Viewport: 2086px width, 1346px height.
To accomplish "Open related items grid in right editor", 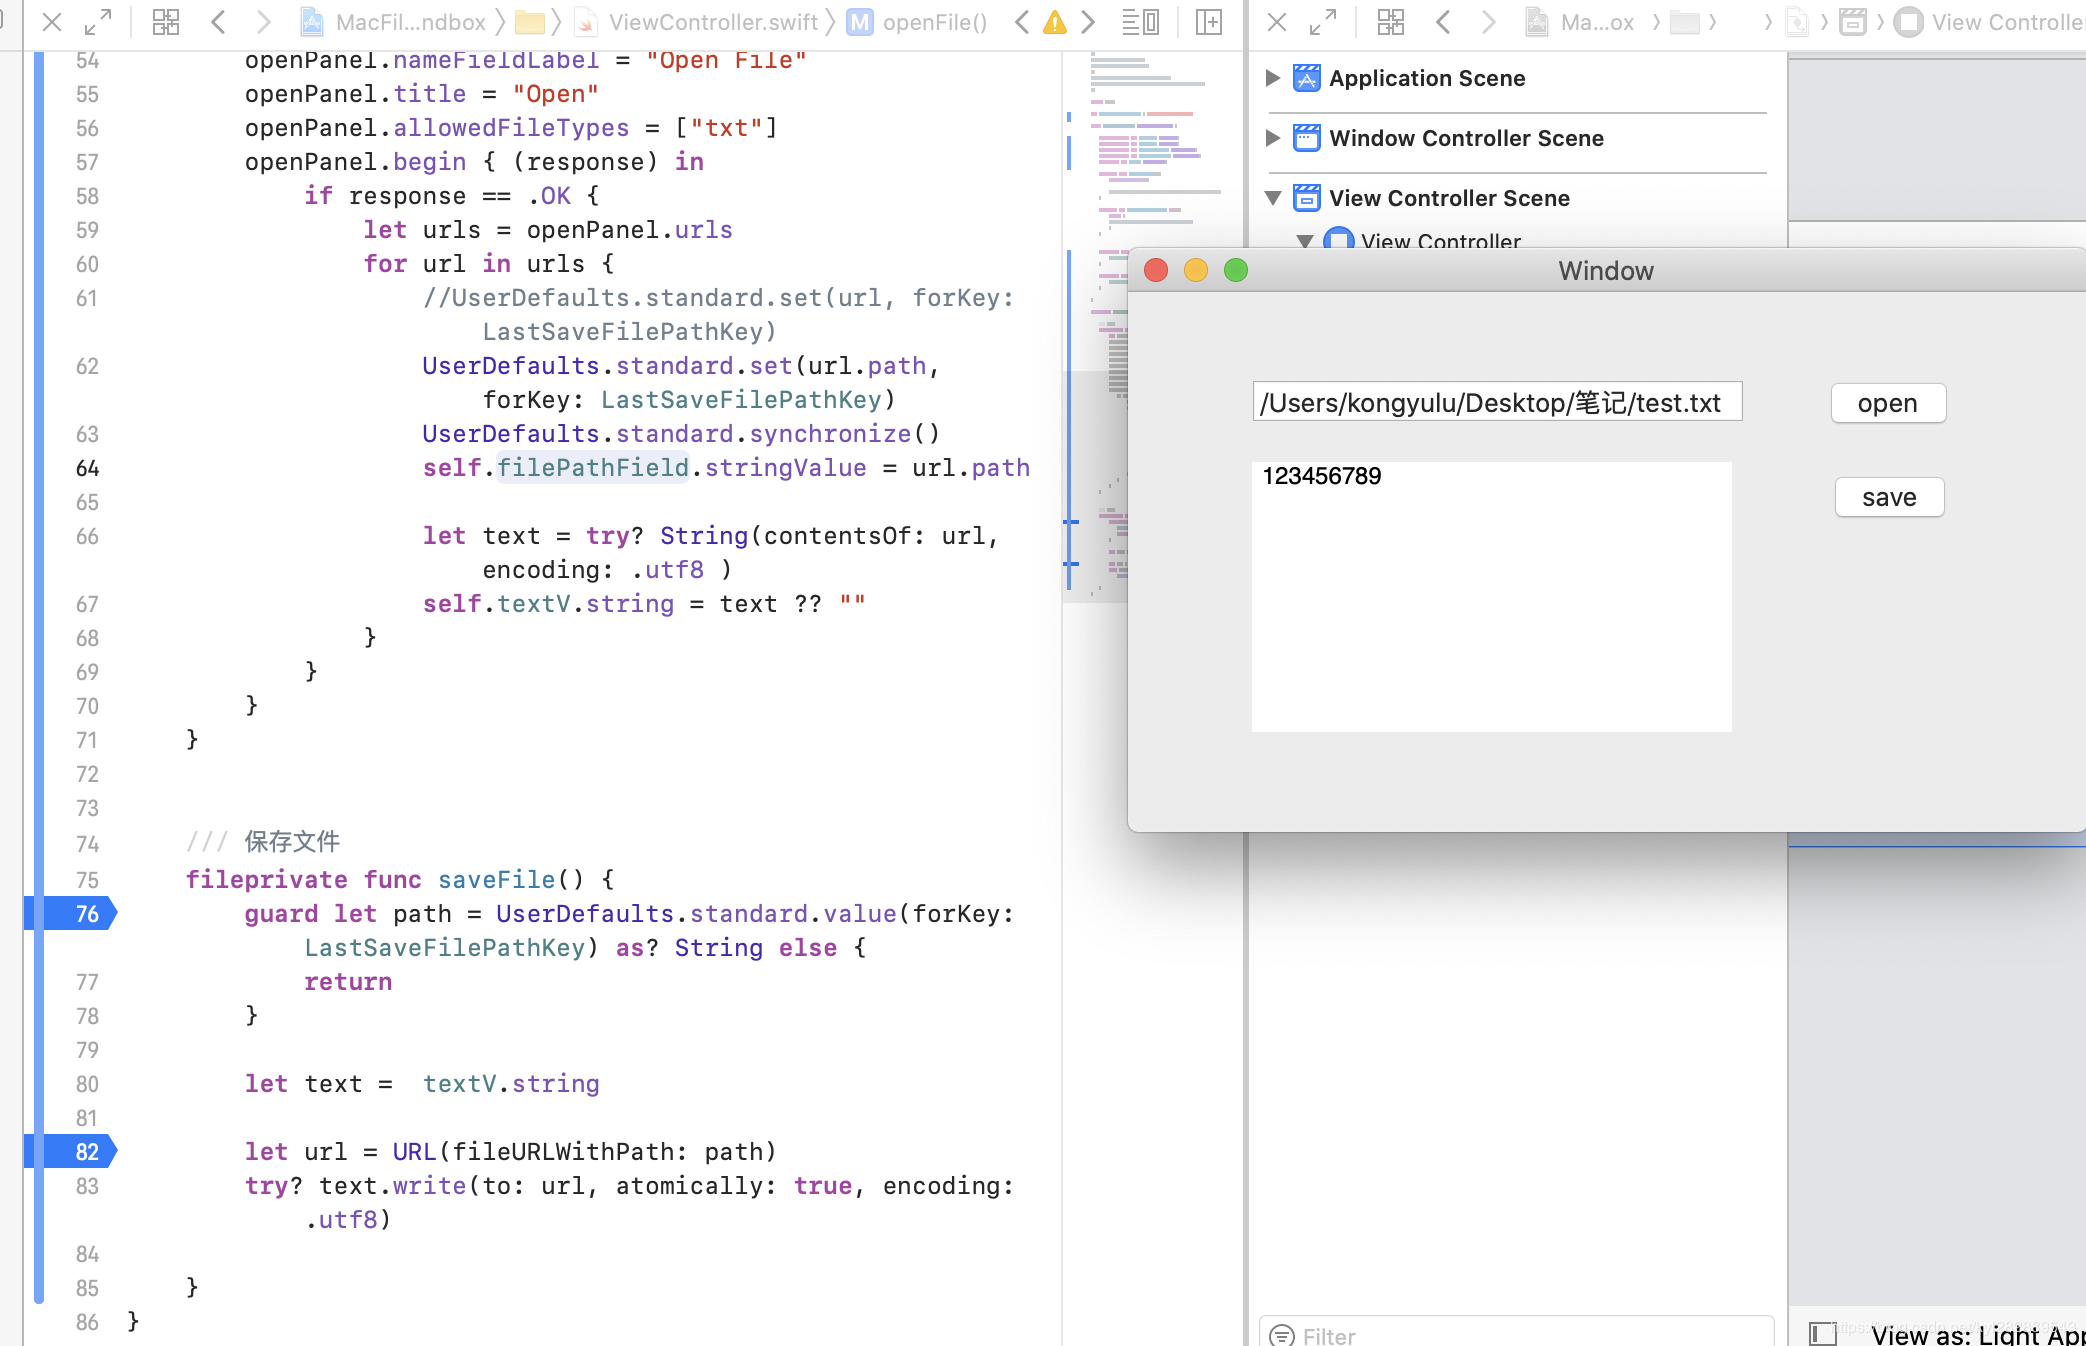I will (1390, 22).
